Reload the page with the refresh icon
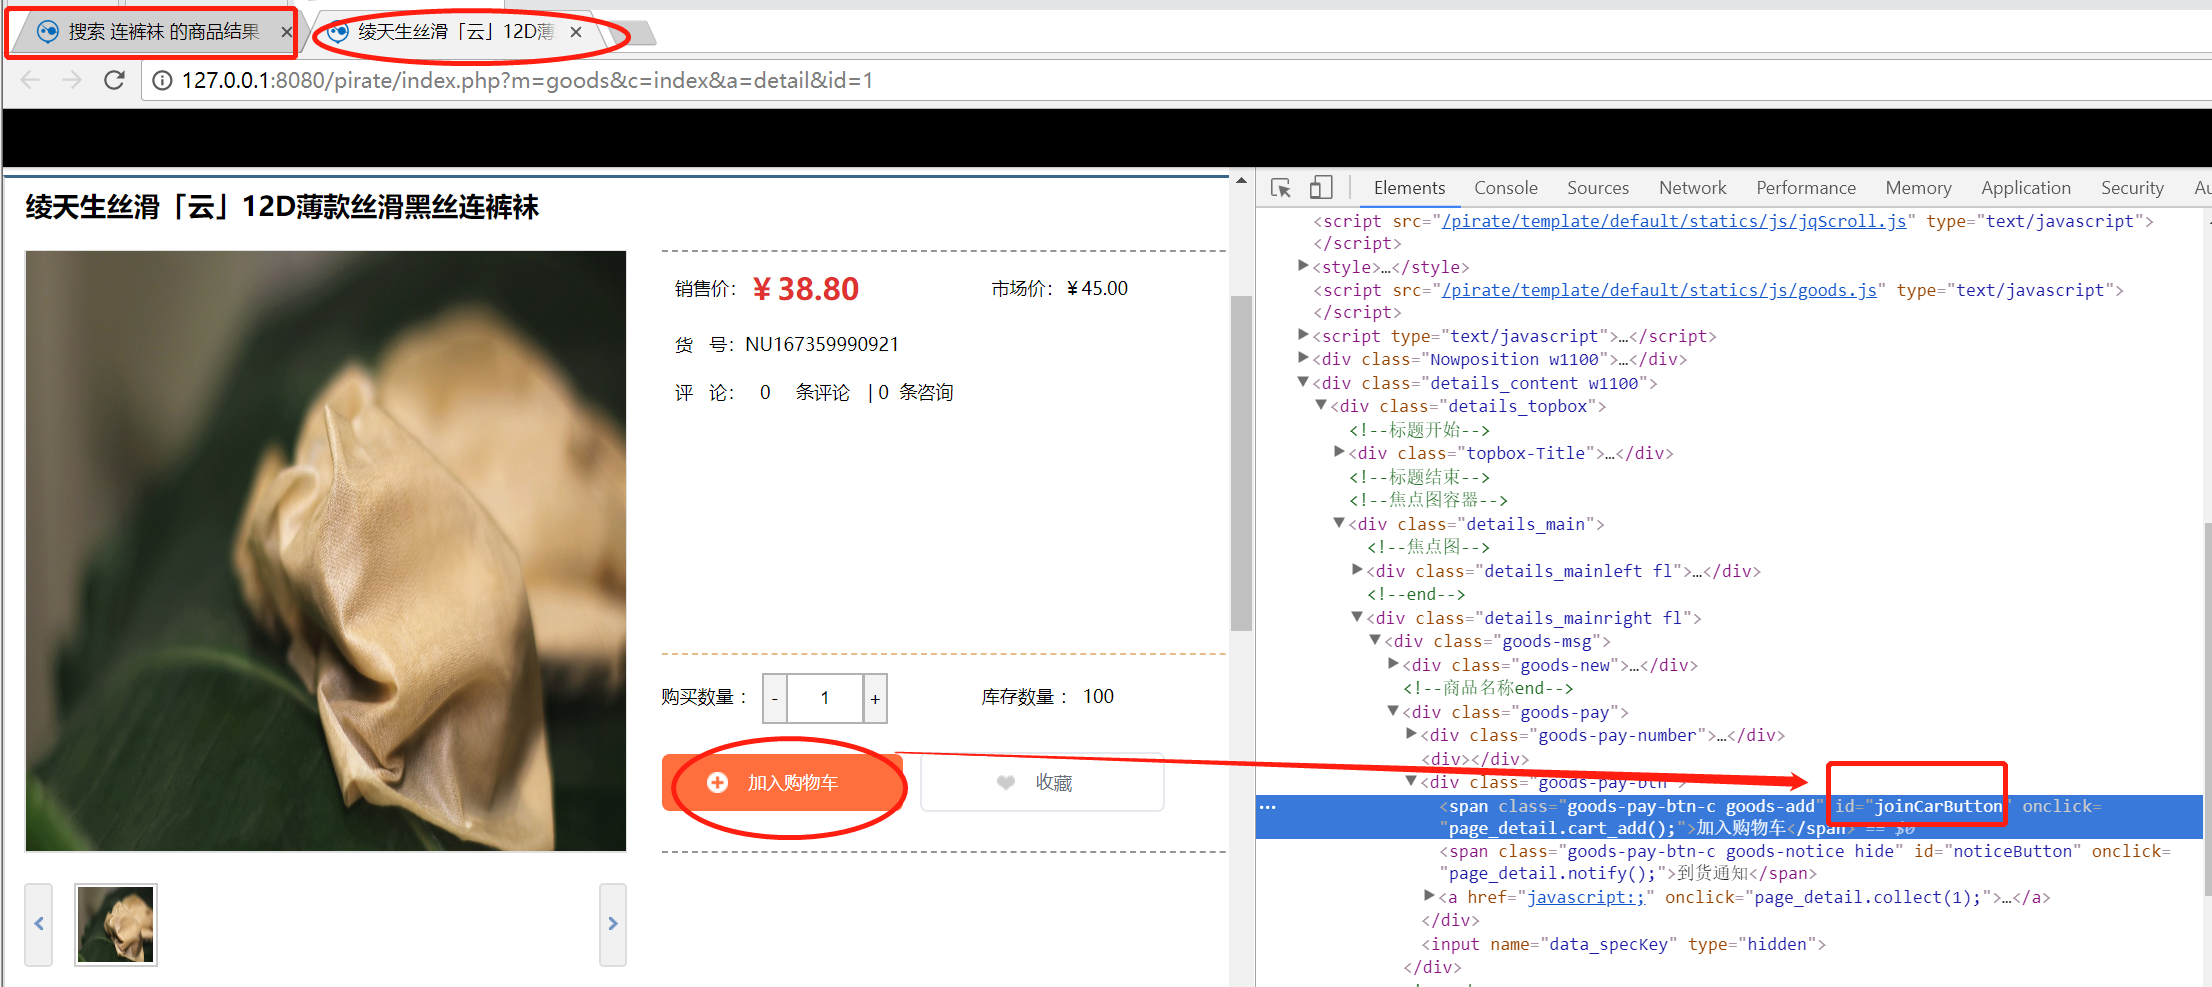Viewport: 2212px width, 987px height. click(114, 80)
